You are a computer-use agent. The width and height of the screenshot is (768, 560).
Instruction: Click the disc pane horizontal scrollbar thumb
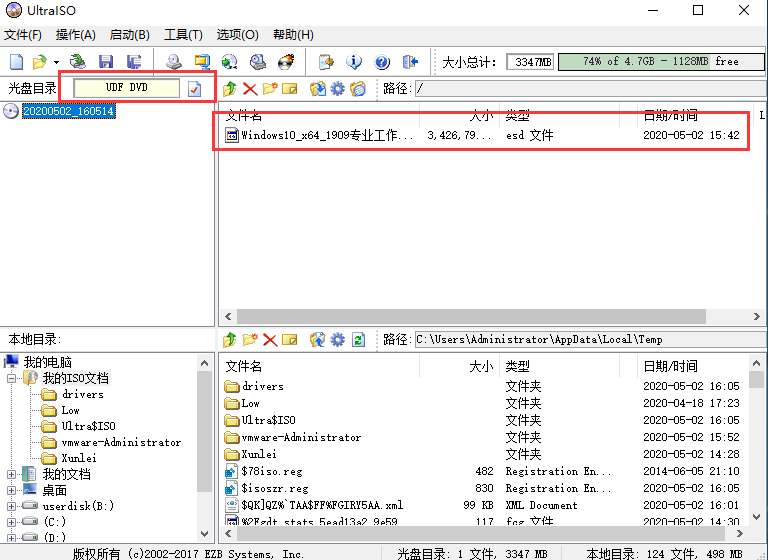(471, 317)
